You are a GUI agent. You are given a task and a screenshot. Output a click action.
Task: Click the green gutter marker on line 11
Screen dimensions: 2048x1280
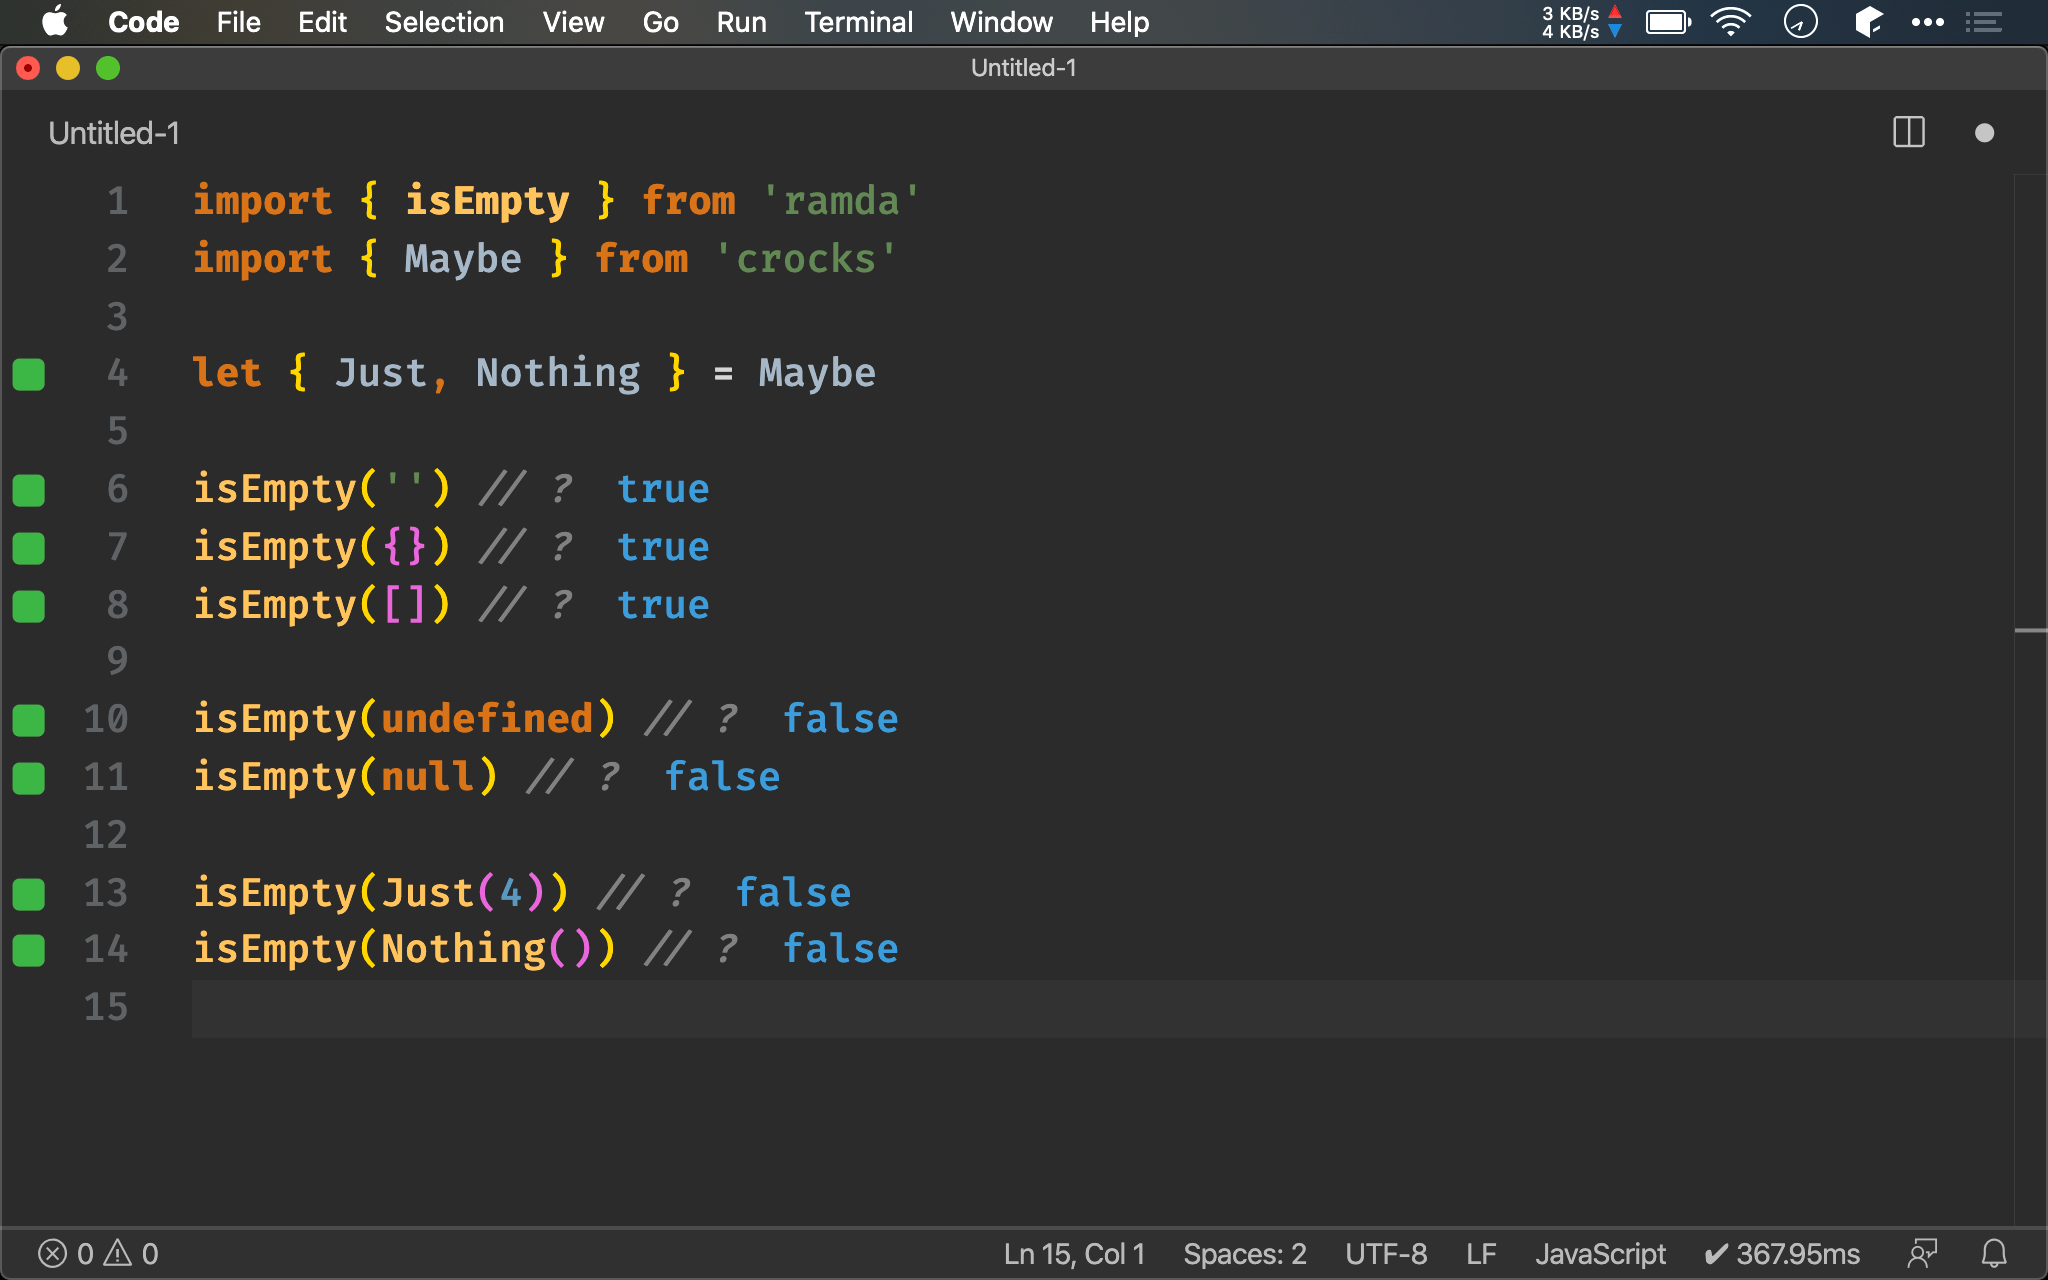click(29, 778)
